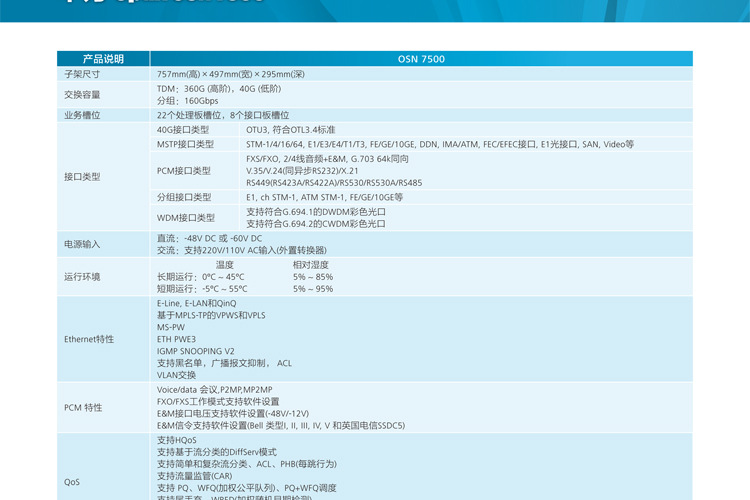The height and width of the screenshot is (500, 750).
Task: Click the '40G接口类型' sub-label
Action: click(183, 130)
